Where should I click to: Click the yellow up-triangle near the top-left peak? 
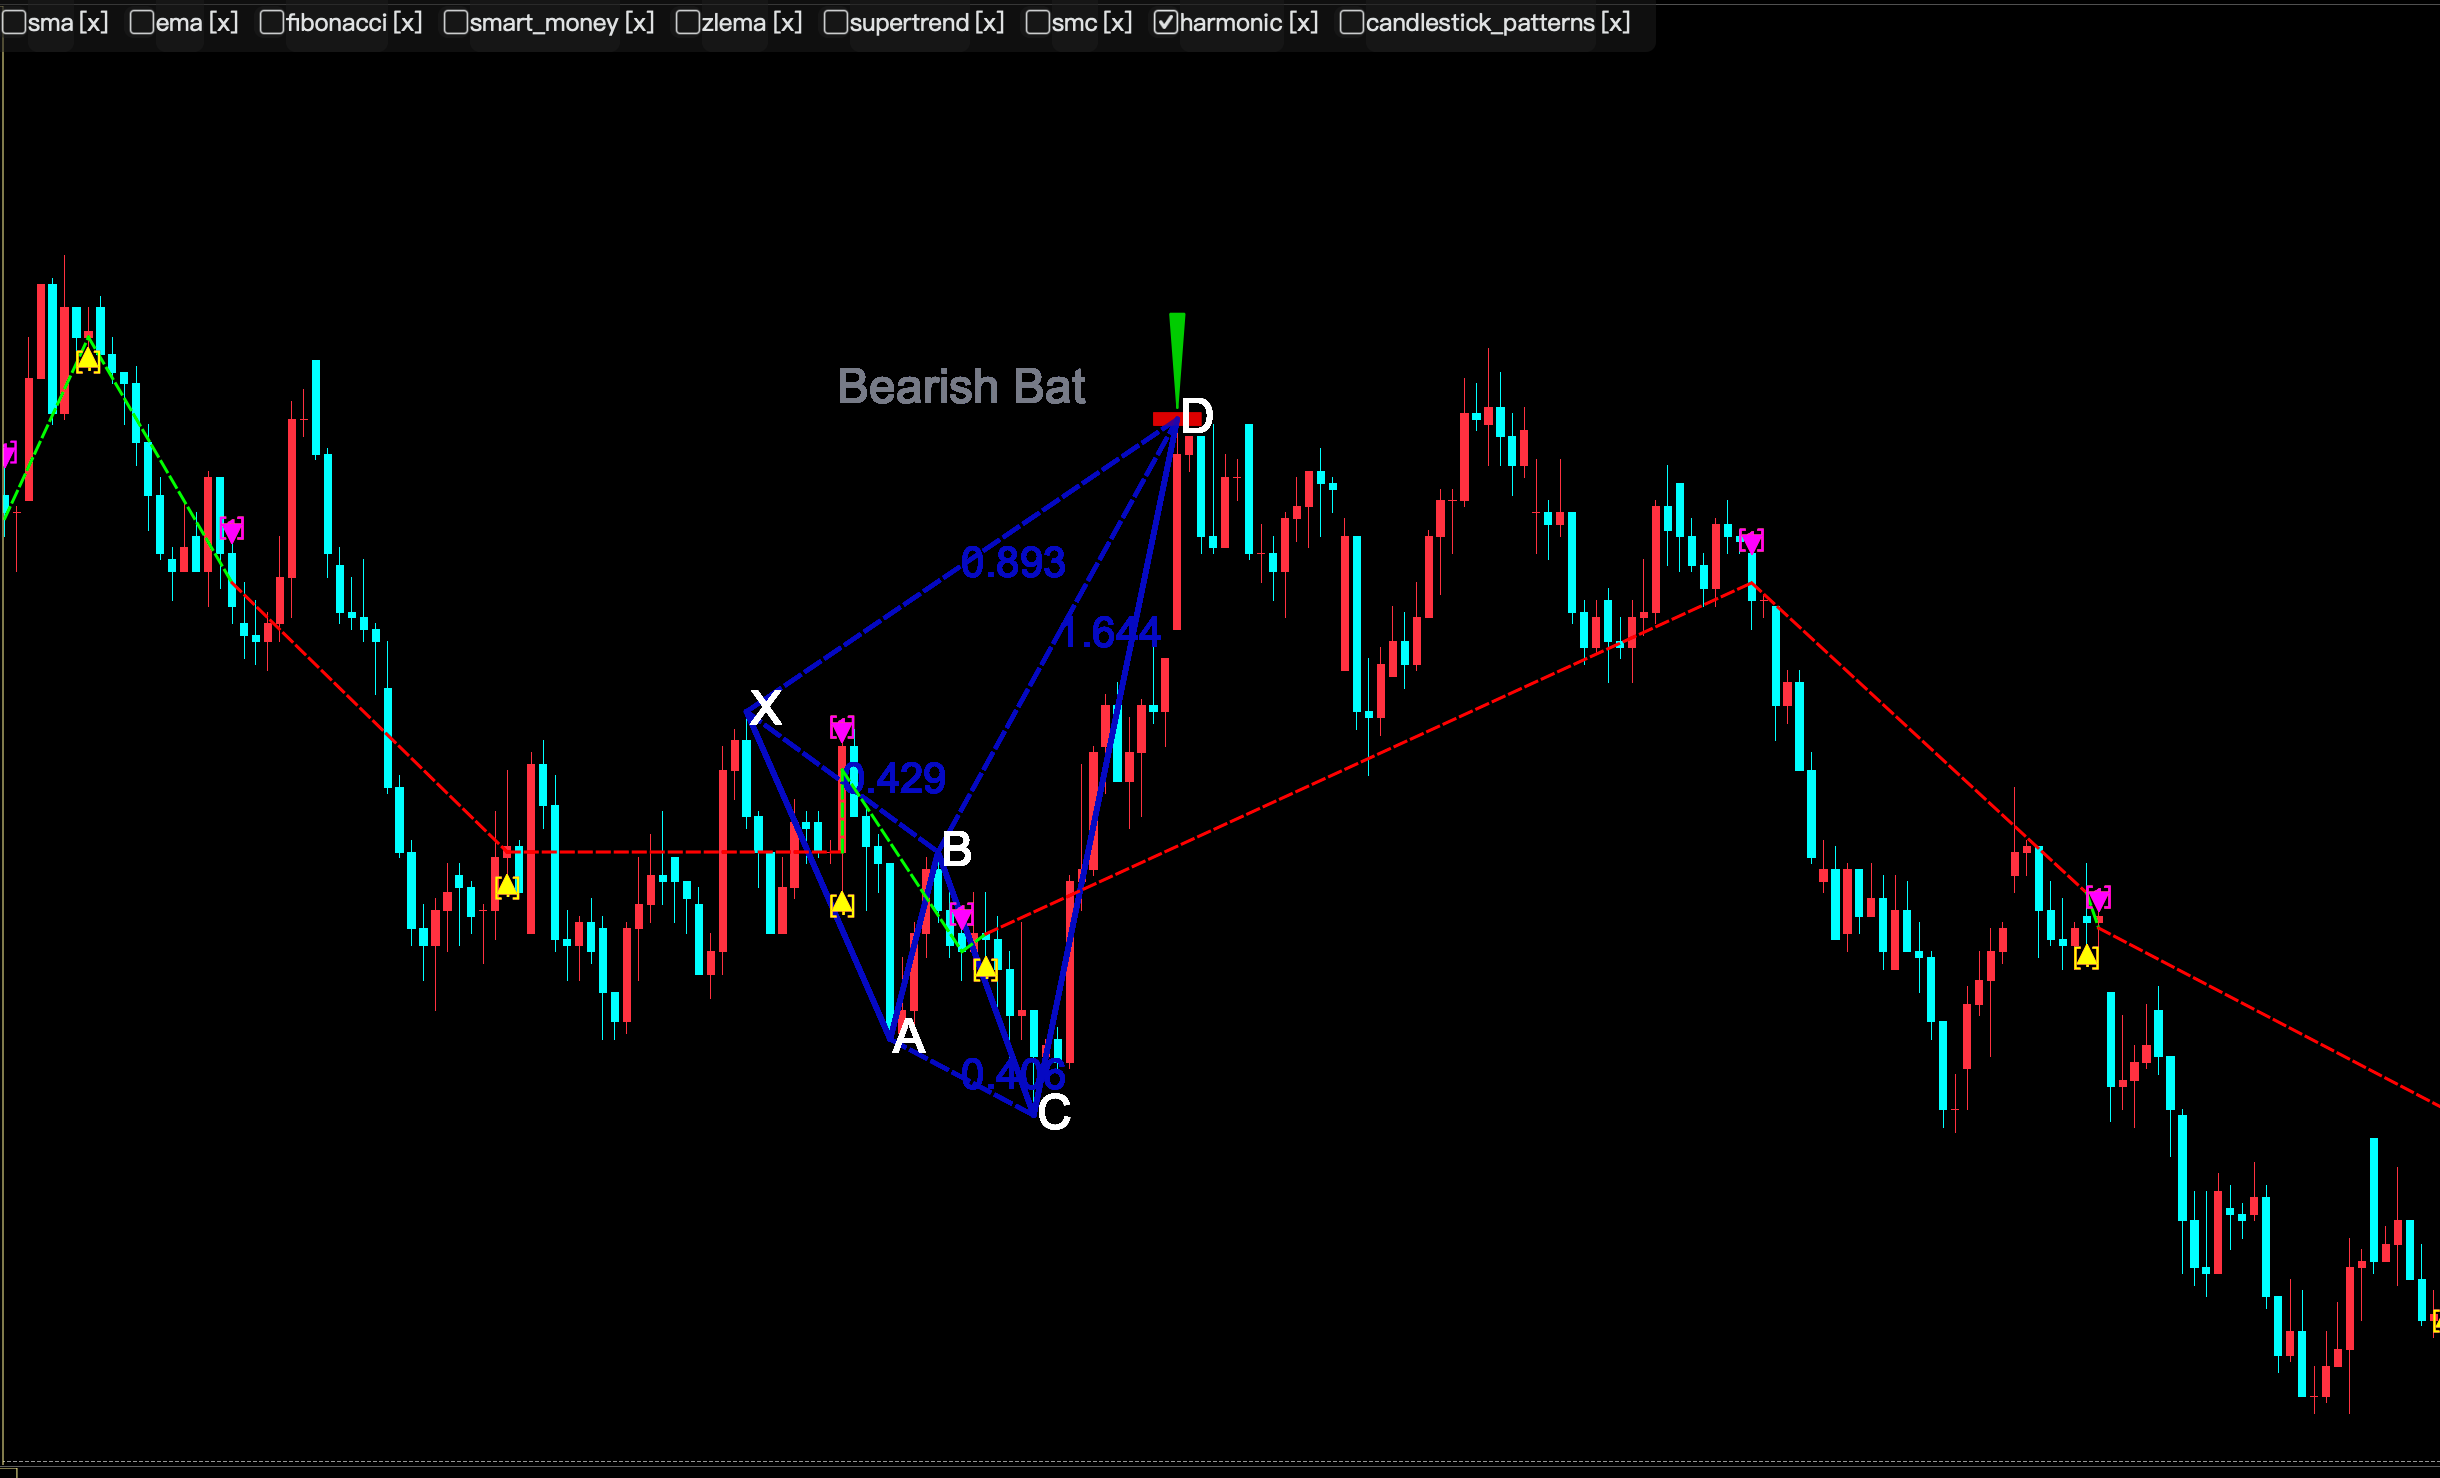pyautogui.click(x=88, y=358)
